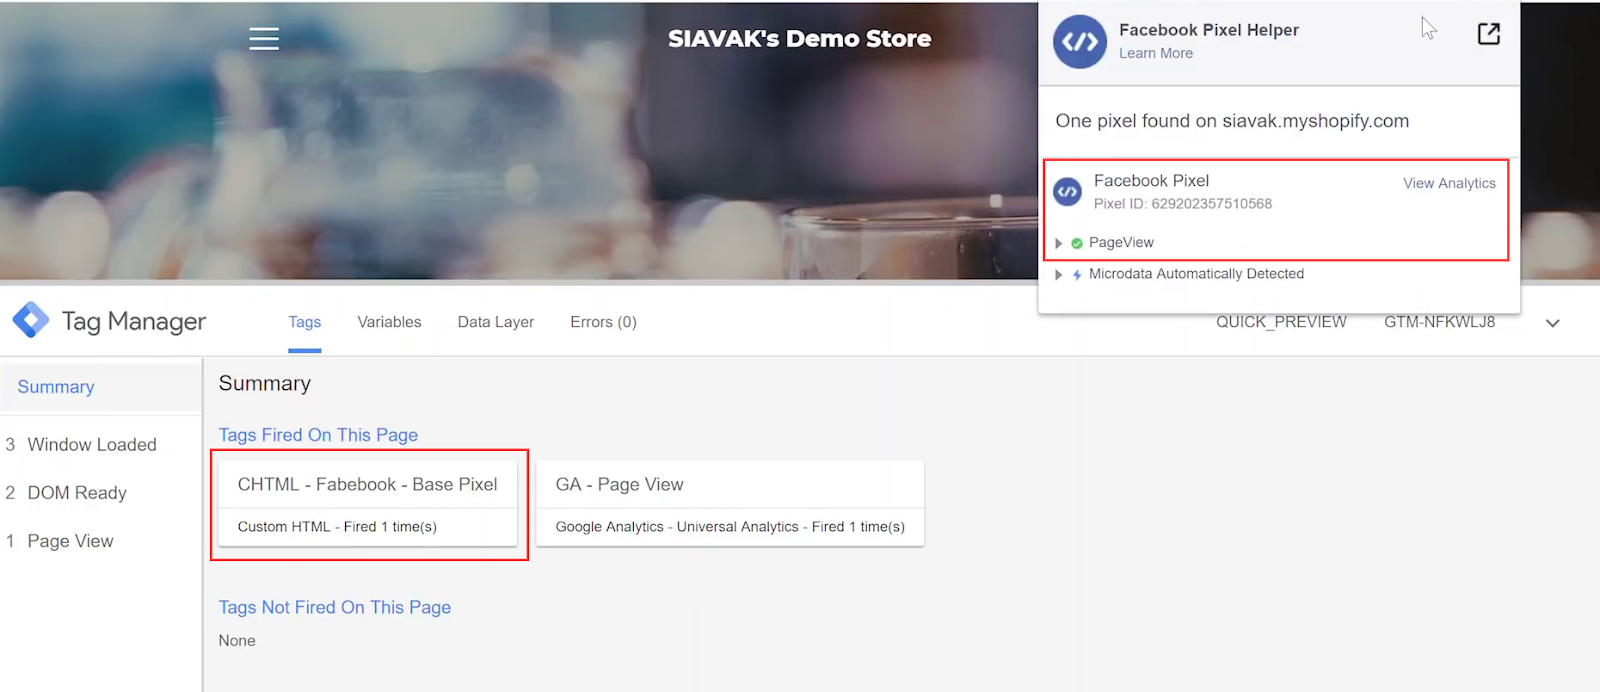This screenshot has height=692, width=1600.
Task: Click the Tag Manager wordmark text
Action: (x=134, y=321)
